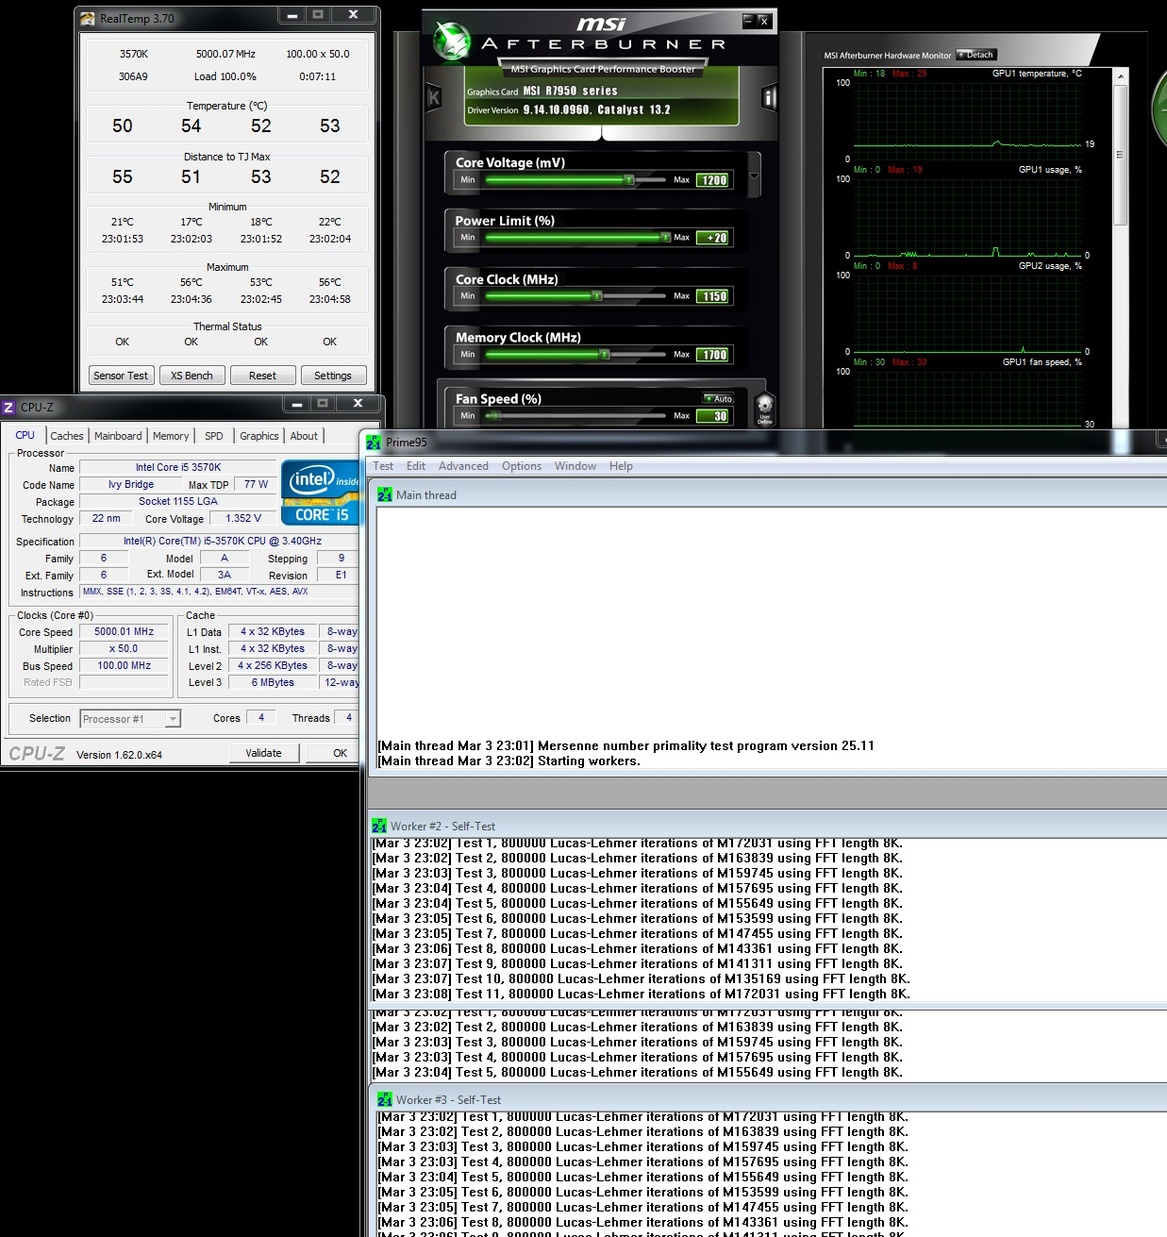Switch to the Mainboard tab in CPU-Z
Image resolution: width=1167 pixels, height=1237 pixels.
point(118,436)
